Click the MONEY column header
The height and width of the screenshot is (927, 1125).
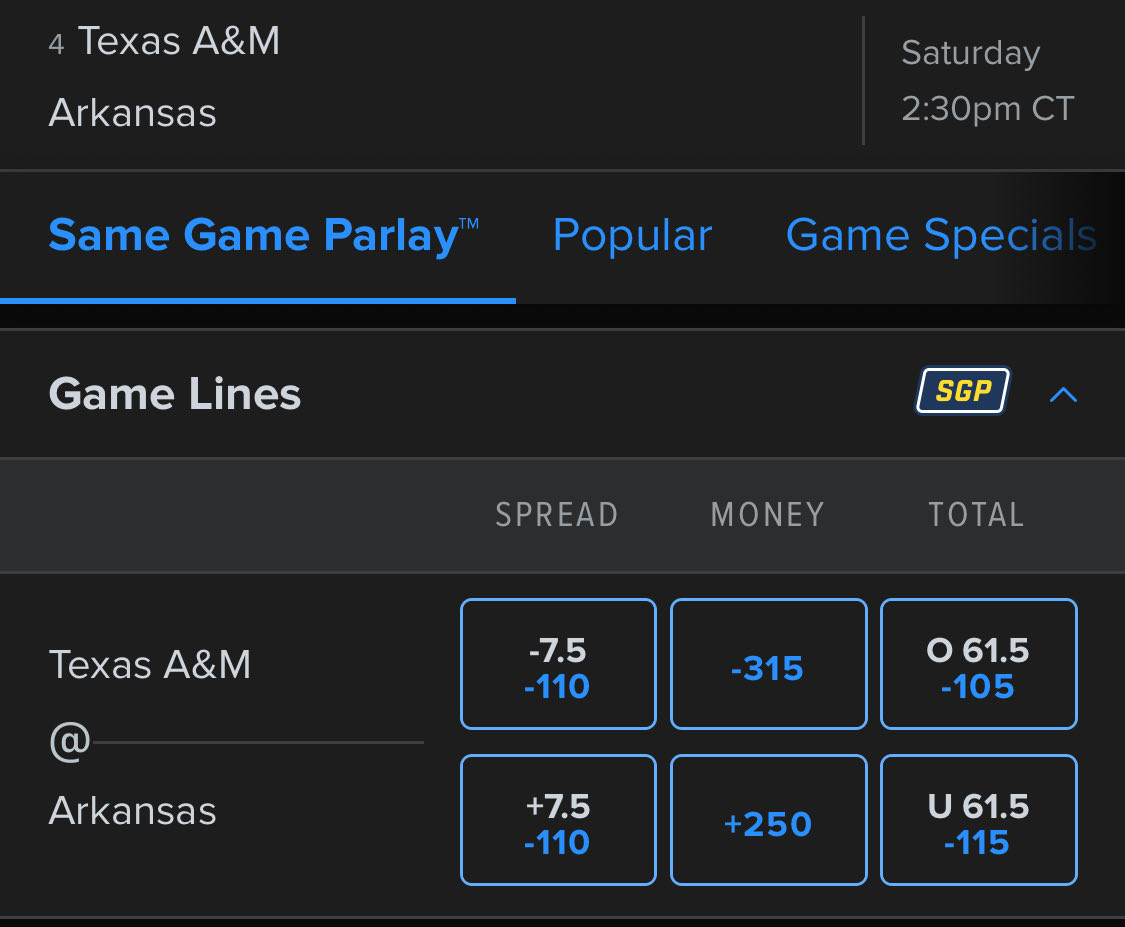[767, 514]
